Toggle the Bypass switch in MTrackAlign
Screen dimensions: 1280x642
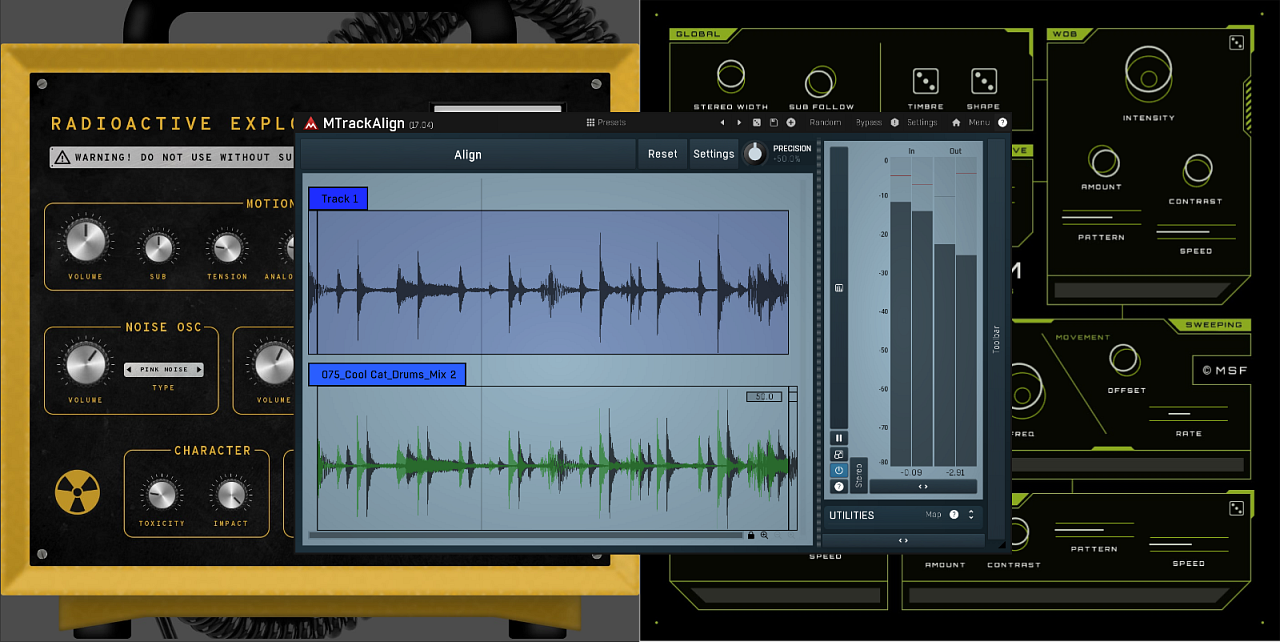tap(869, 123)
